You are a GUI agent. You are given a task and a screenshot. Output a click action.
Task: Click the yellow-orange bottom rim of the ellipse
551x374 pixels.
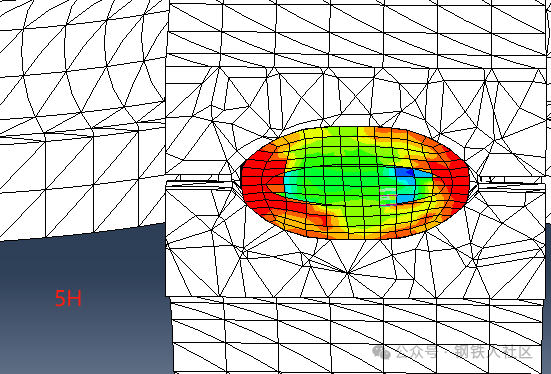358,232
